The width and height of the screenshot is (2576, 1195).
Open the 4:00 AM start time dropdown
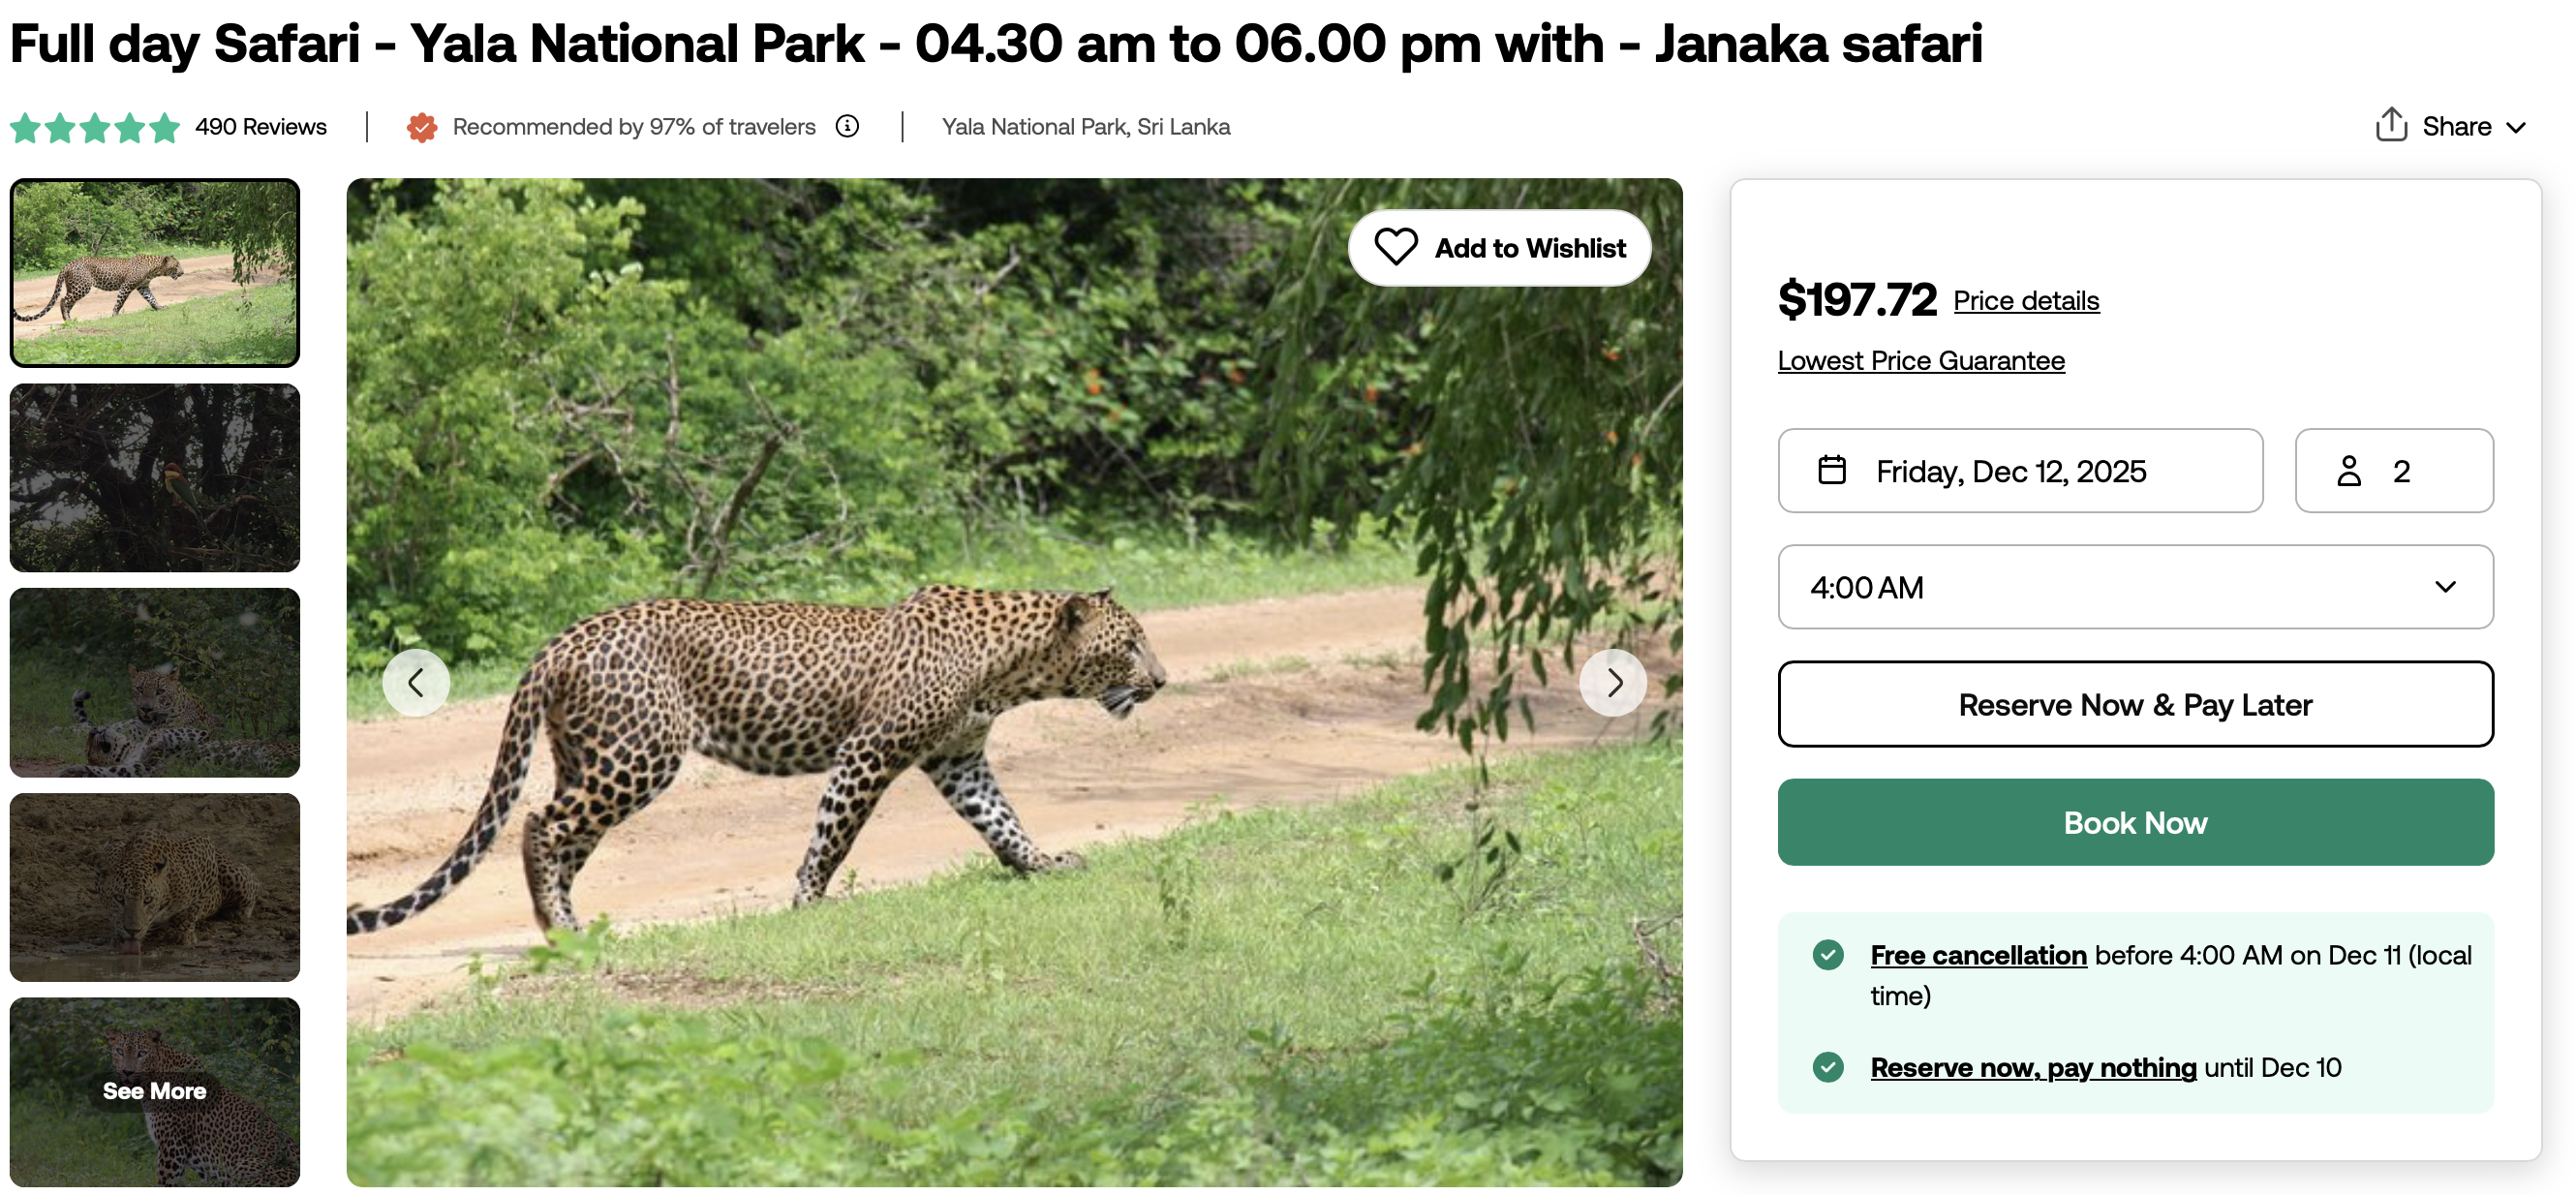click(x=2135, y=587)
